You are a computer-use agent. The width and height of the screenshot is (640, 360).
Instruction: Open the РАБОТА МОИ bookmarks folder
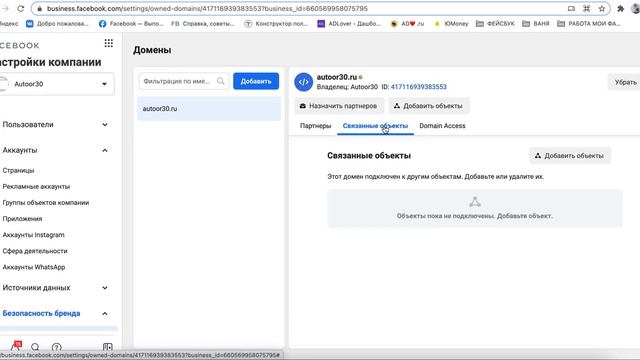tap(589, 24)
